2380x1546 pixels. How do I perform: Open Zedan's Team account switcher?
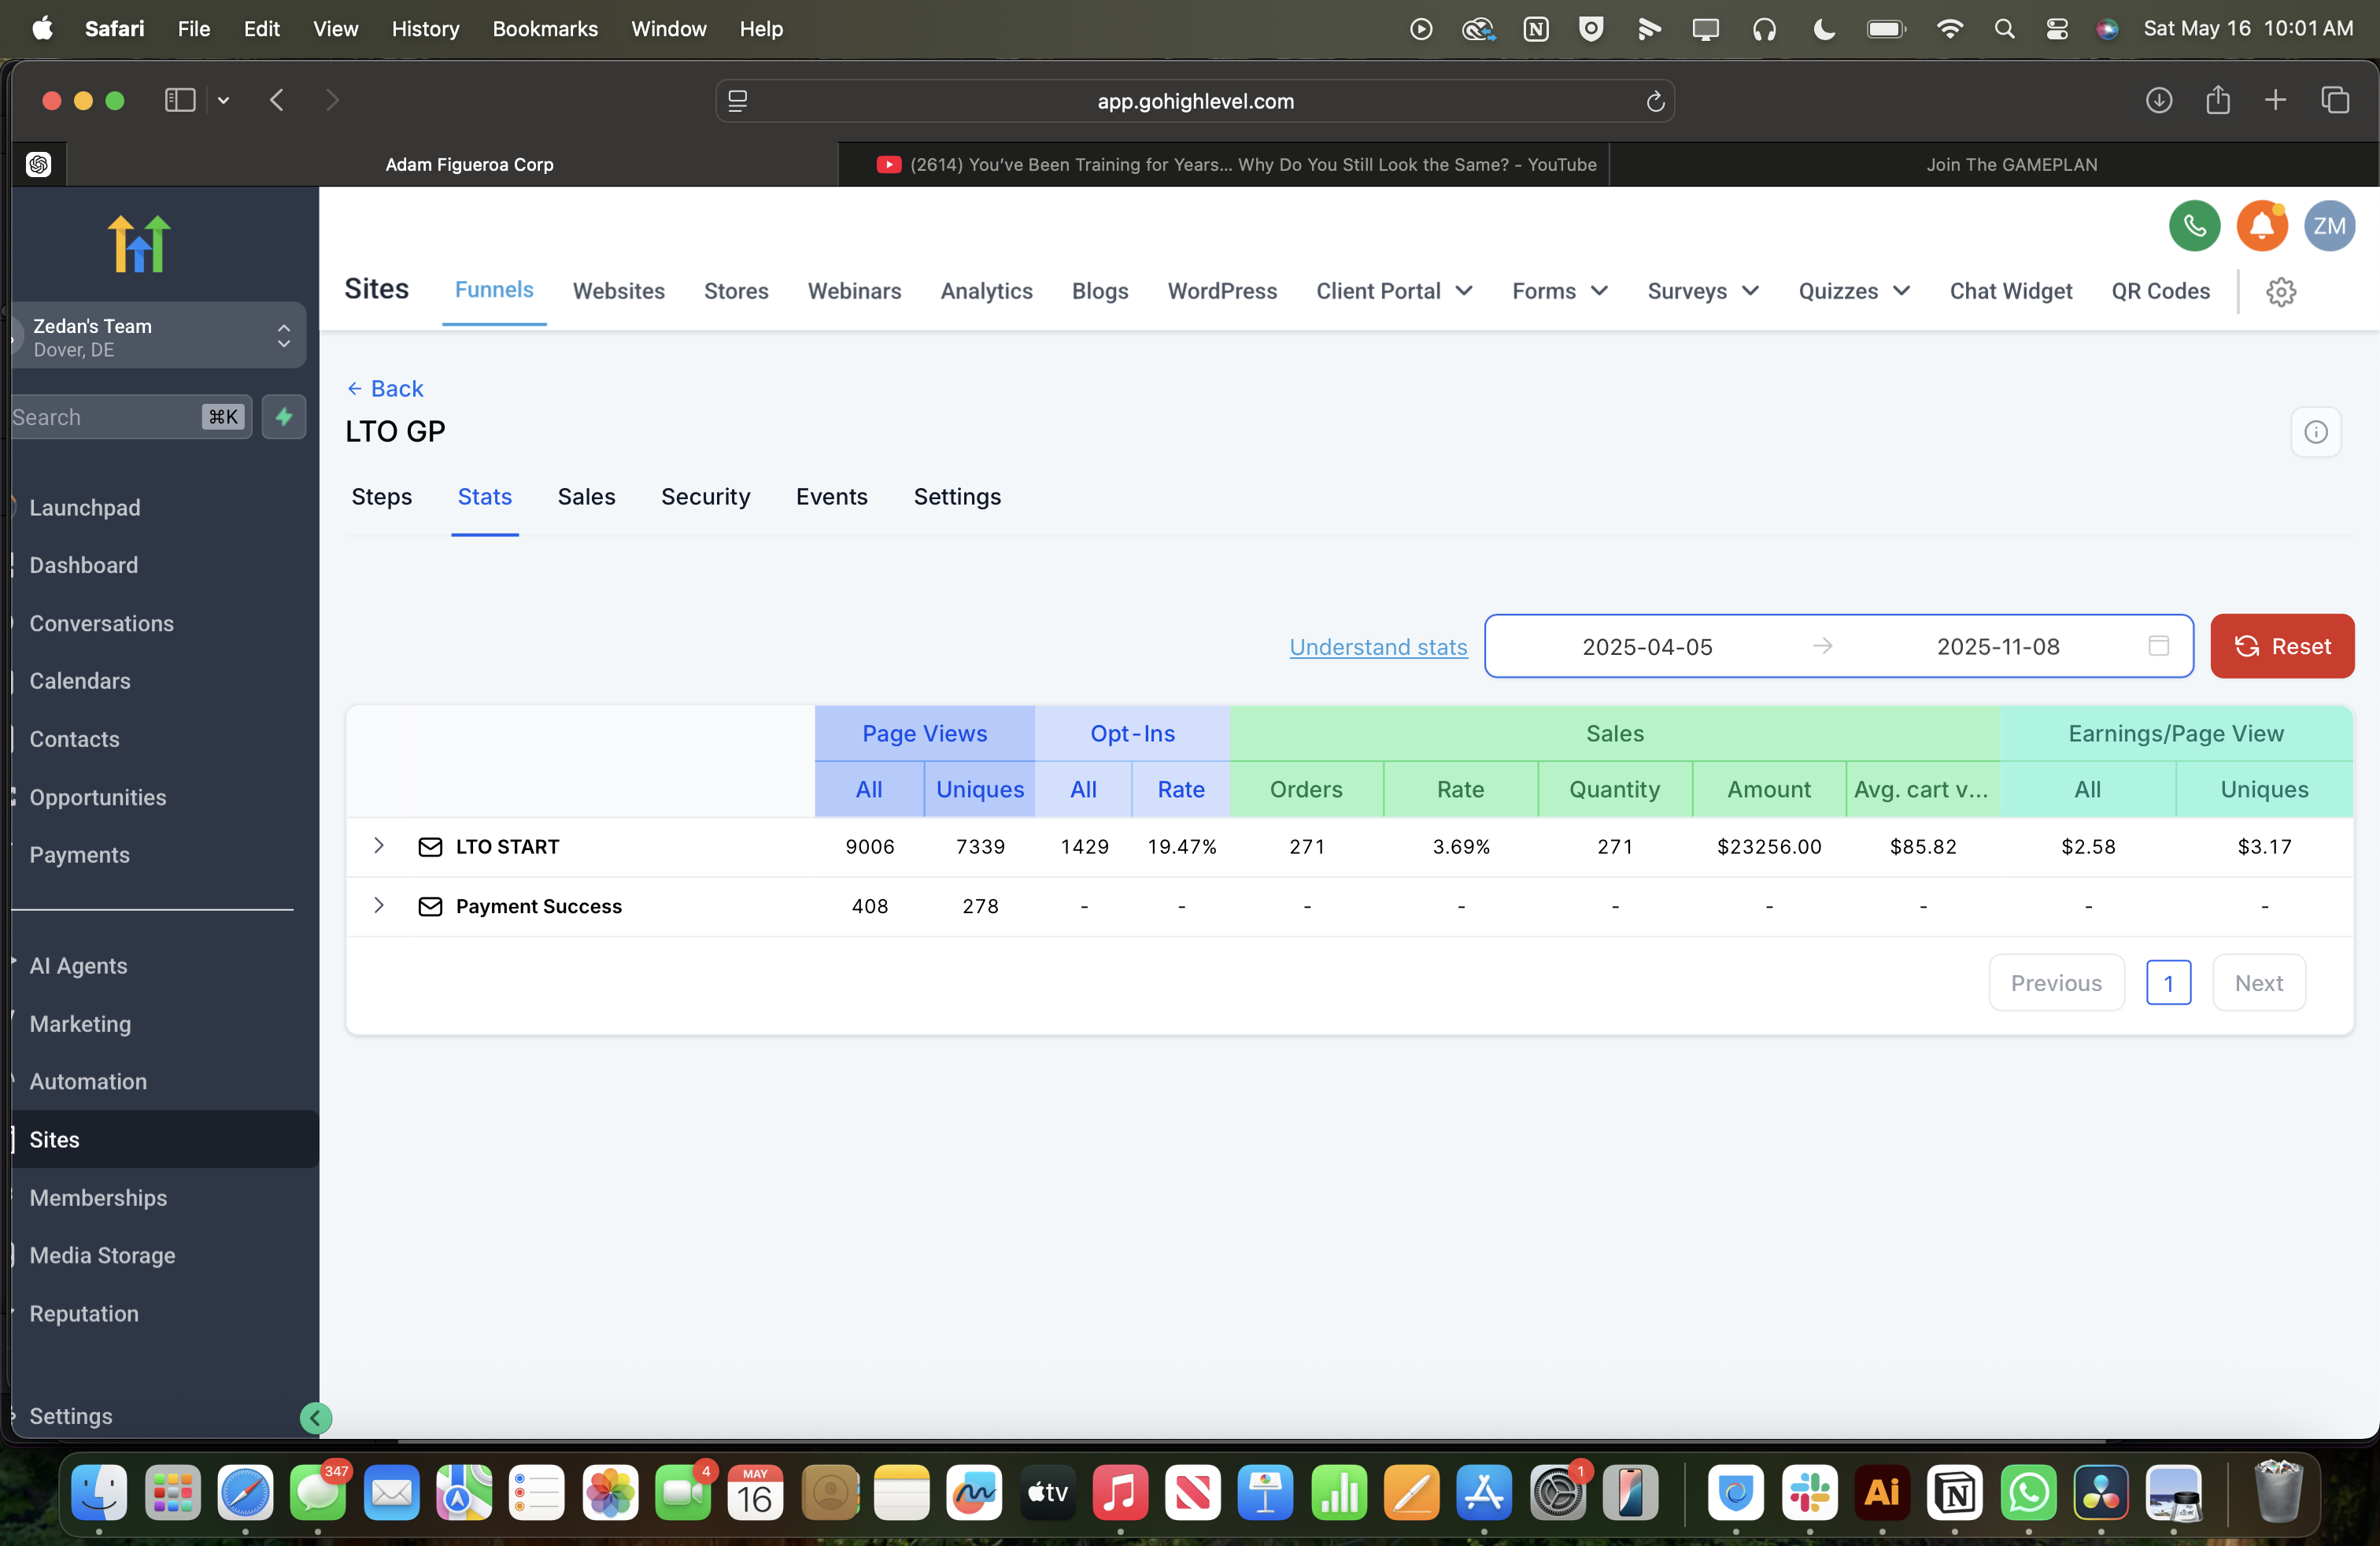click(x=158, y=337)
